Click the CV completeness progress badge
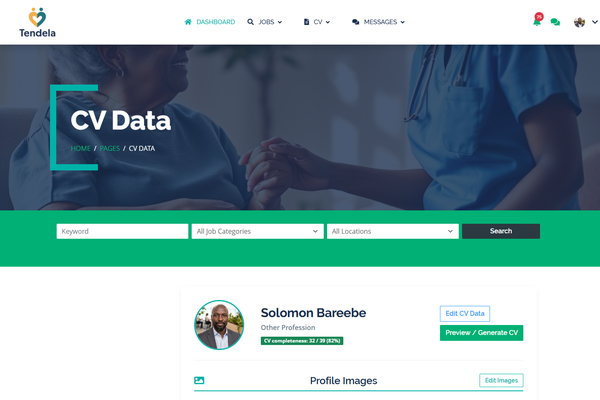 point(302,341)
